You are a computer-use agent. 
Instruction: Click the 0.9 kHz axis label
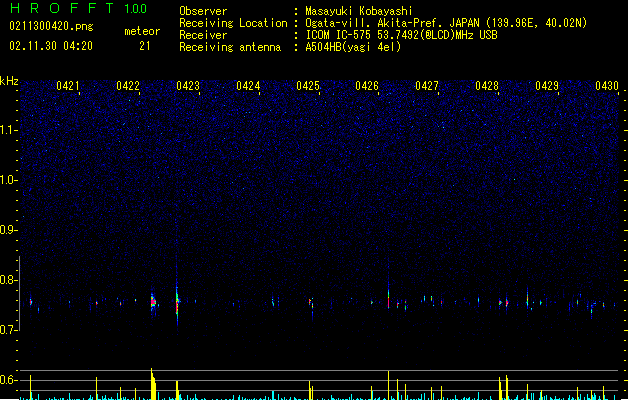tap(8, 230)
